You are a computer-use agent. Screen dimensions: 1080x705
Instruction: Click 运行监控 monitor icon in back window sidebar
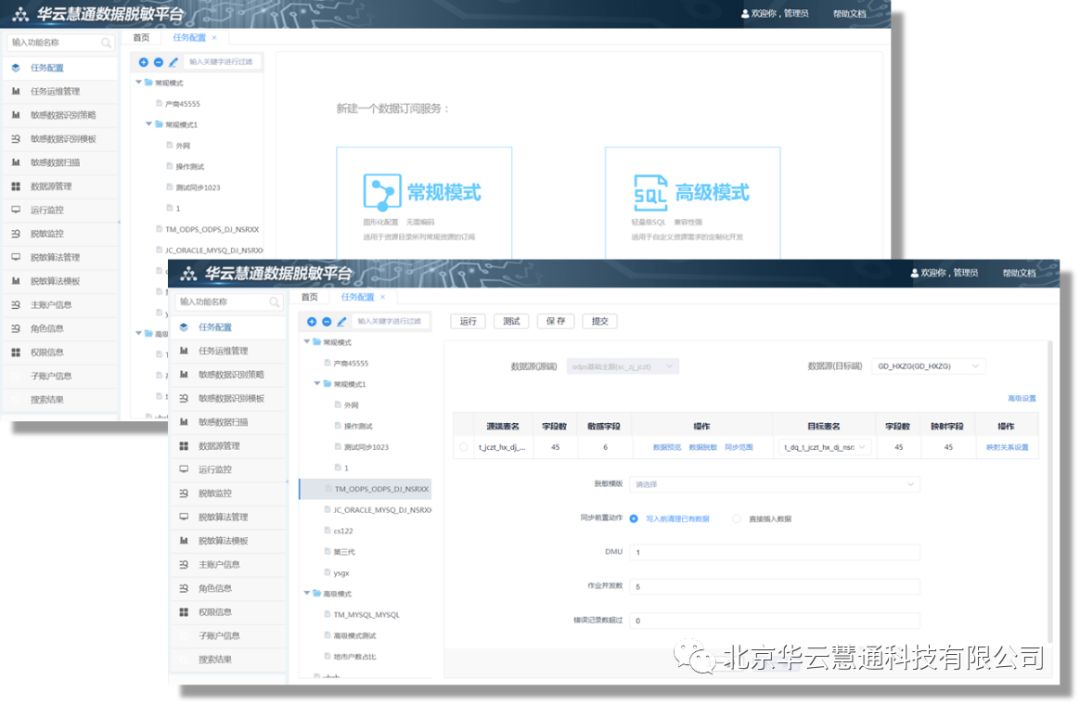pyautogui.click(x=16, y=210)
